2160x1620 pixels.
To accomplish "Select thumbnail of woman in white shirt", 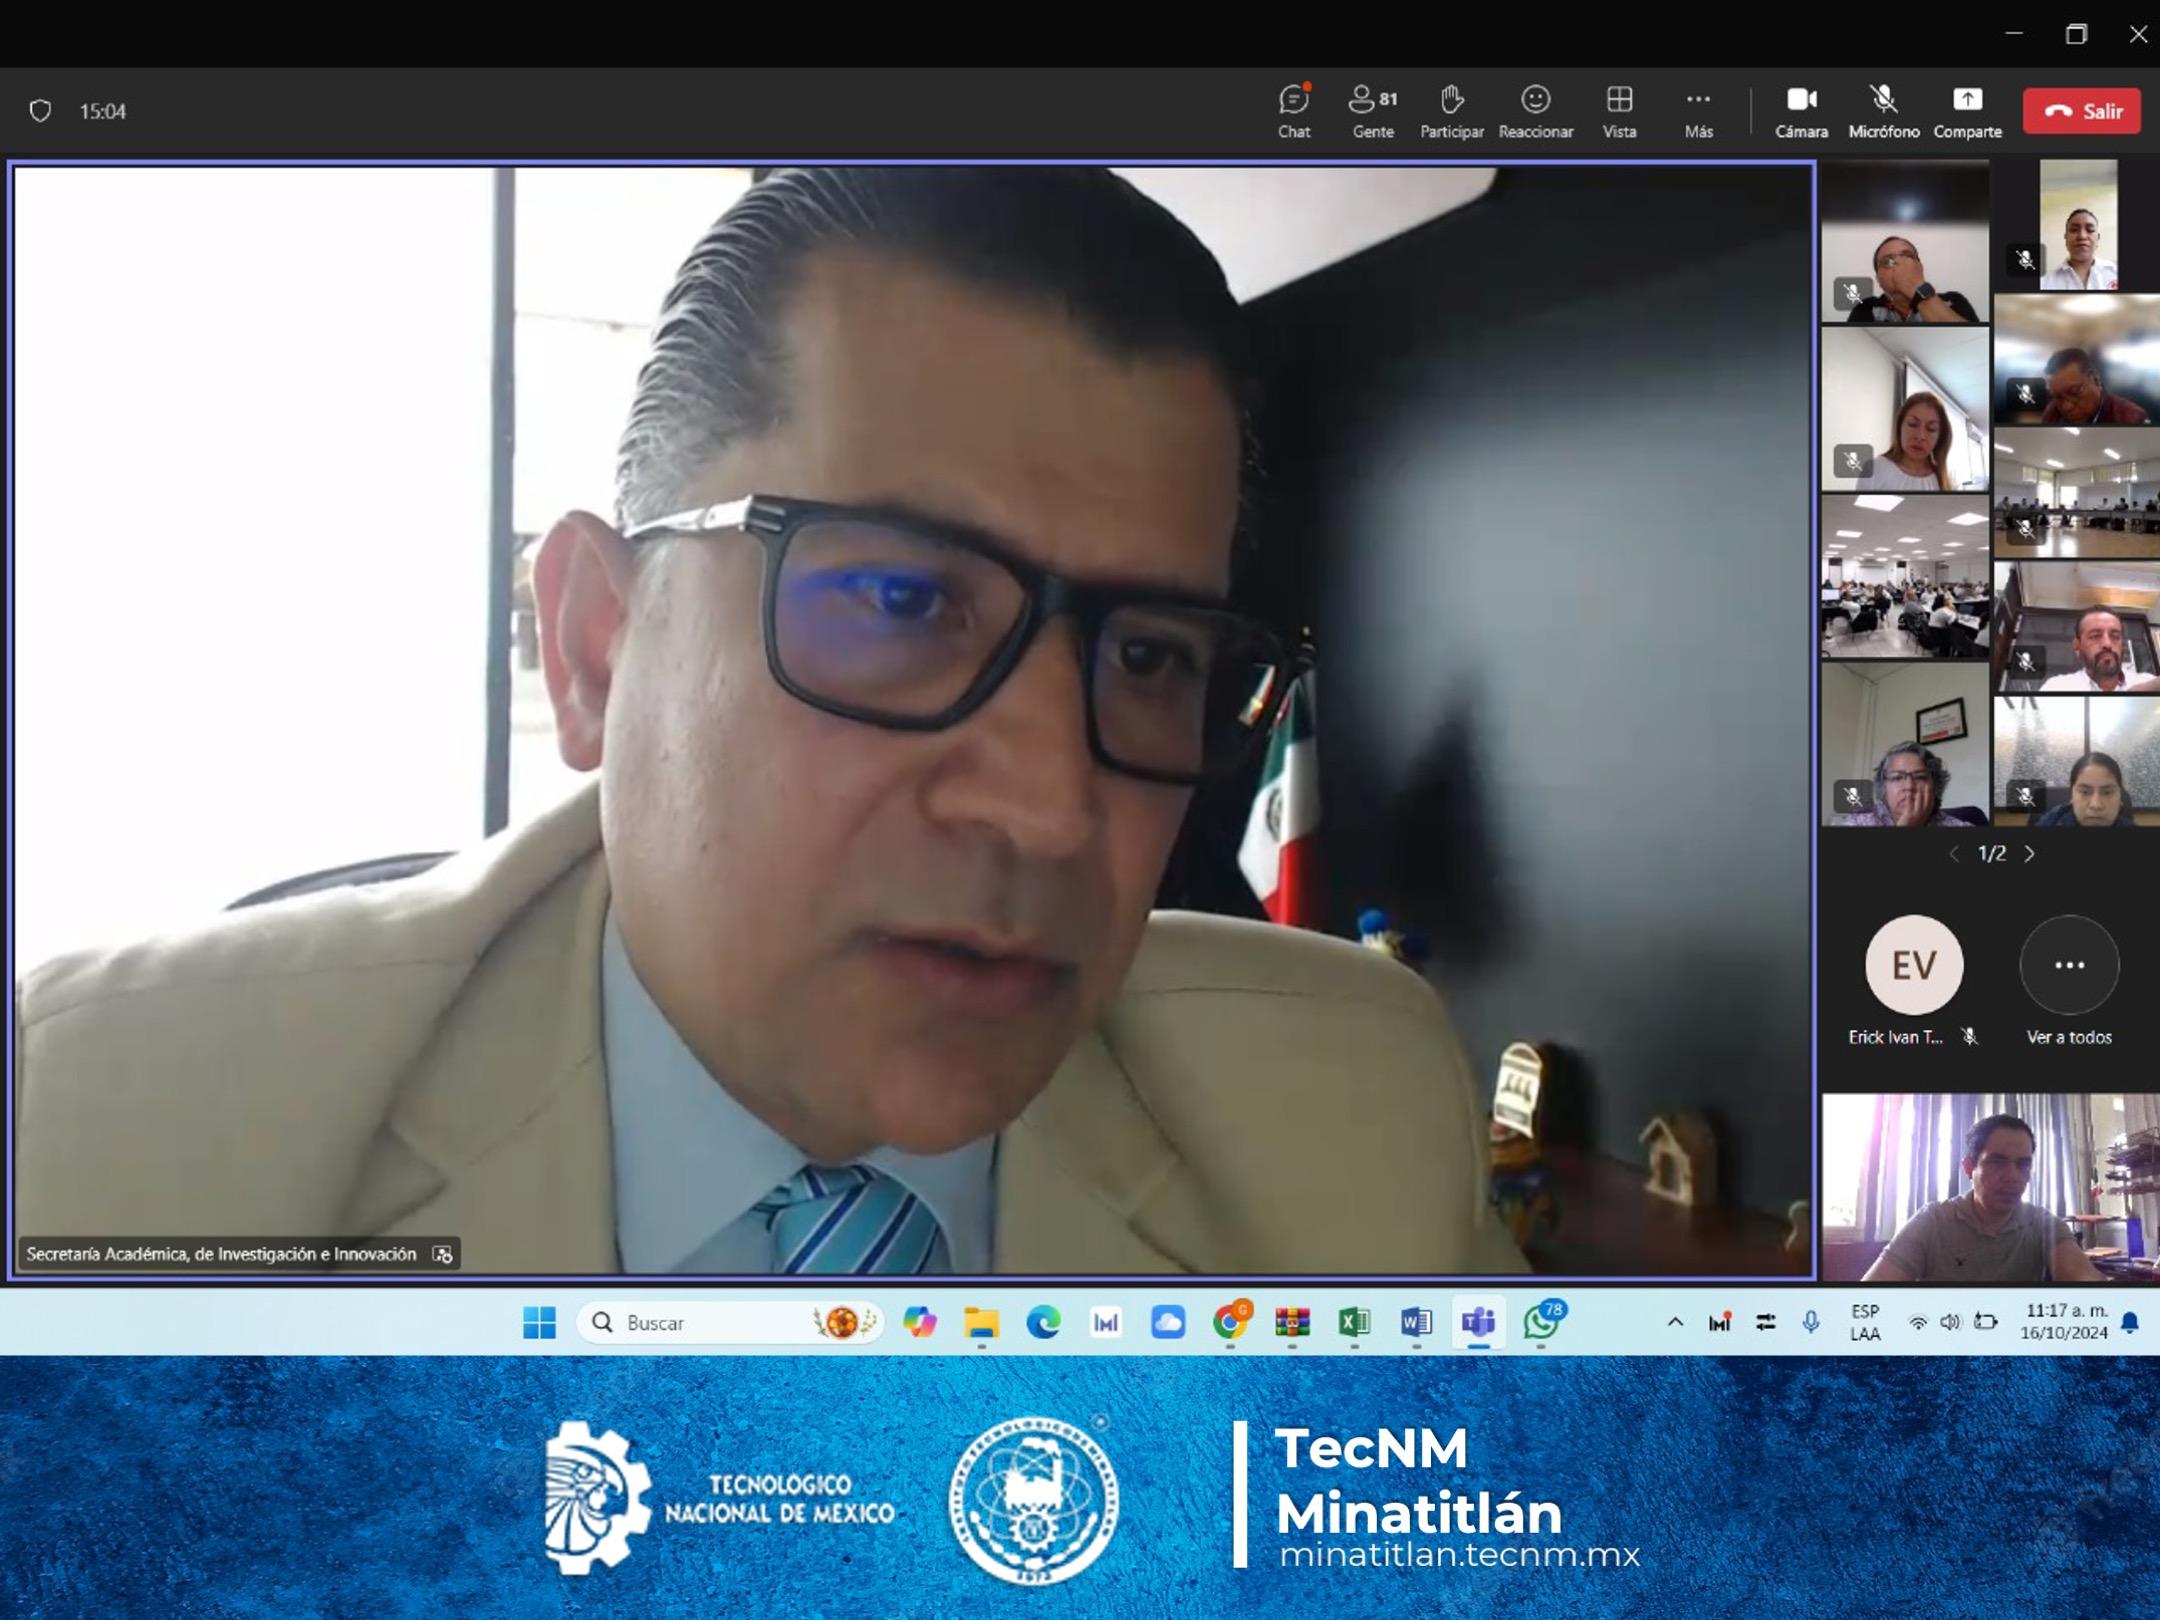I will click(2078, 225).
